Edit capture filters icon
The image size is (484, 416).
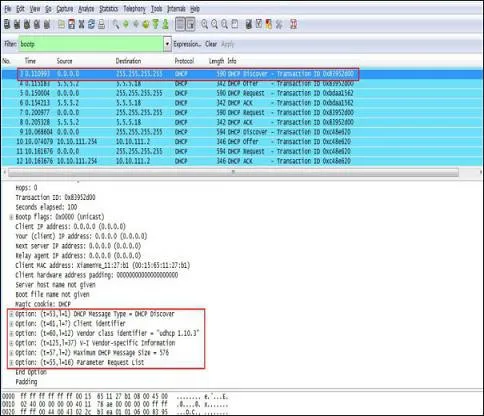coord(249,24)
